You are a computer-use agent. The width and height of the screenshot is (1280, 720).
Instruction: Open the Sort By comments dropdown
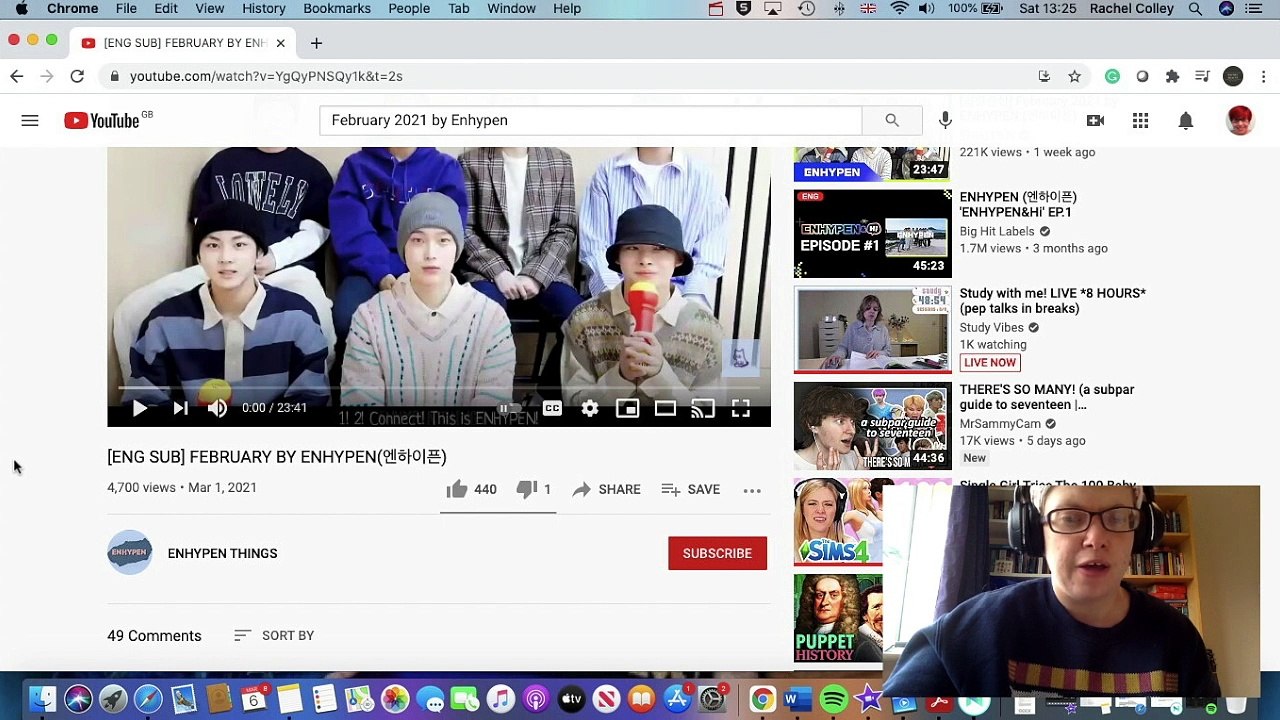point(274,636)
